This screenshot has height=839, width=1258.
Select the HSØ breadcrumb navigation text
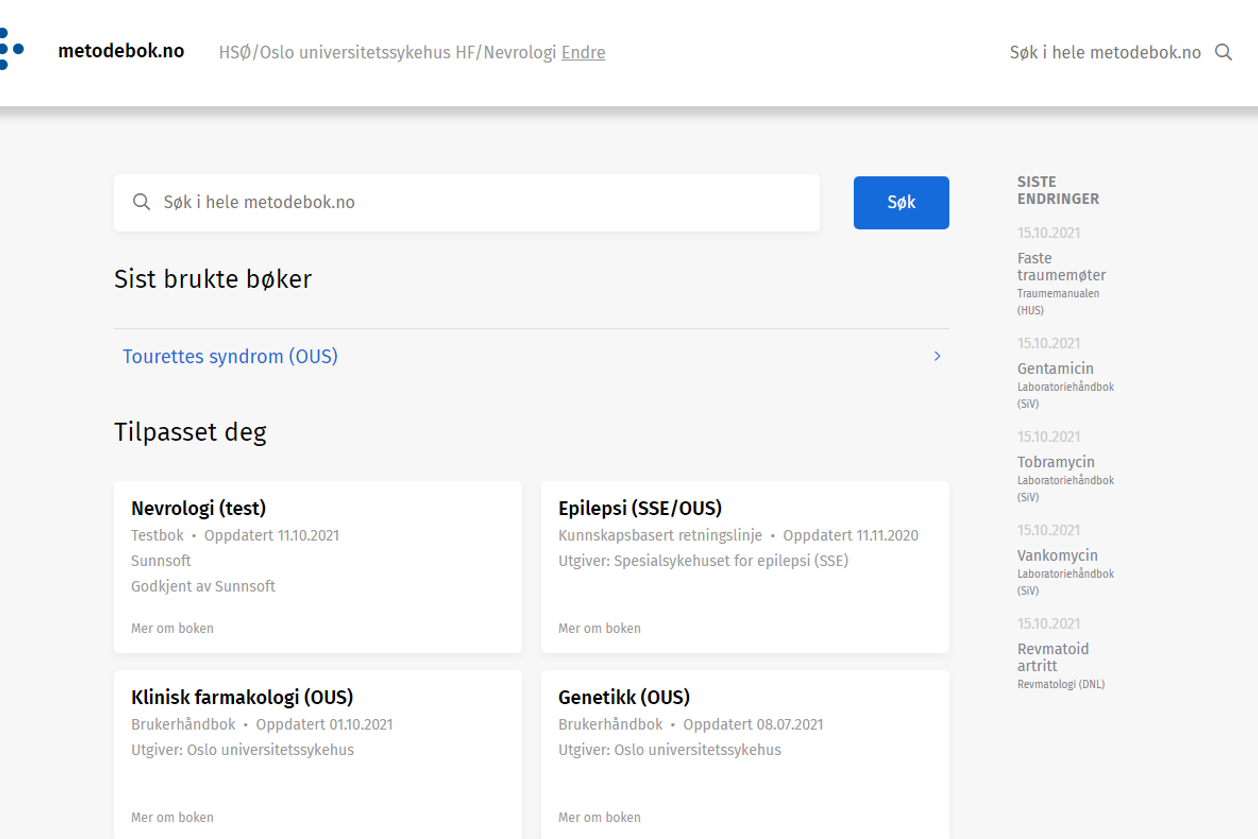tap(233, 52)
